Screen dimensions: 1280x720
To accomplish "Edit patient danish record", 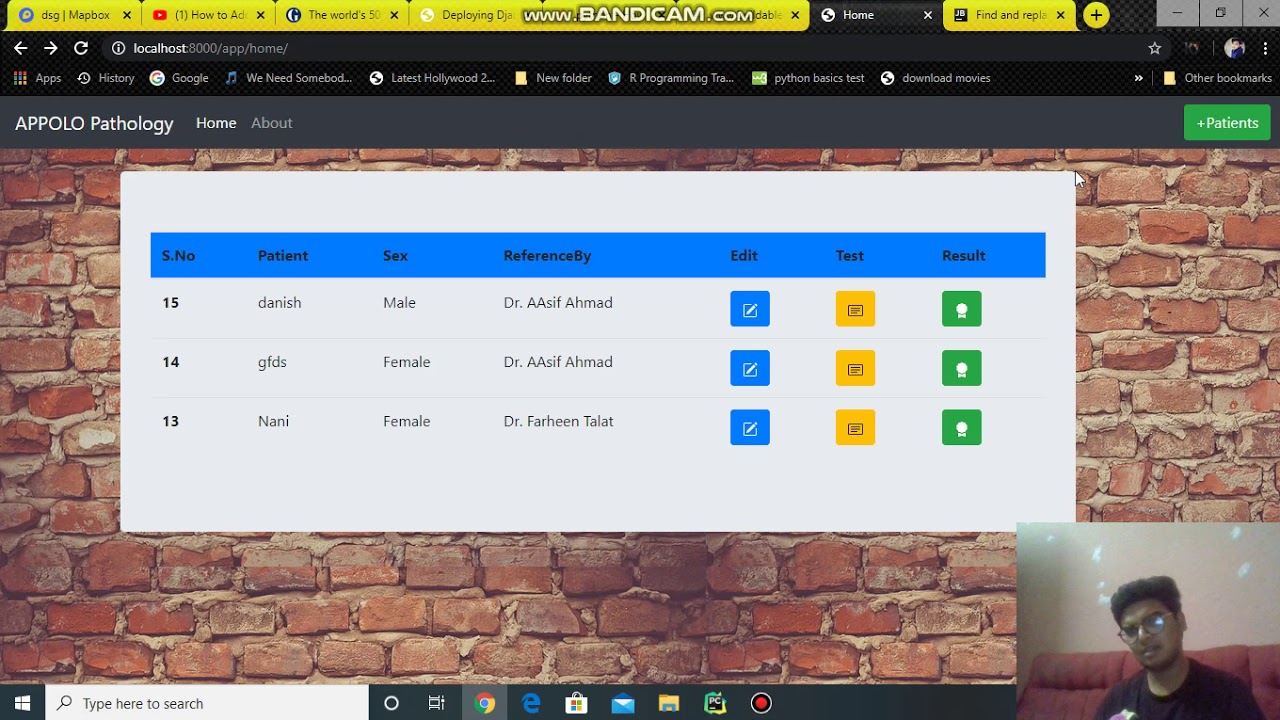I will pyautogui.click(x=750, y=309).
